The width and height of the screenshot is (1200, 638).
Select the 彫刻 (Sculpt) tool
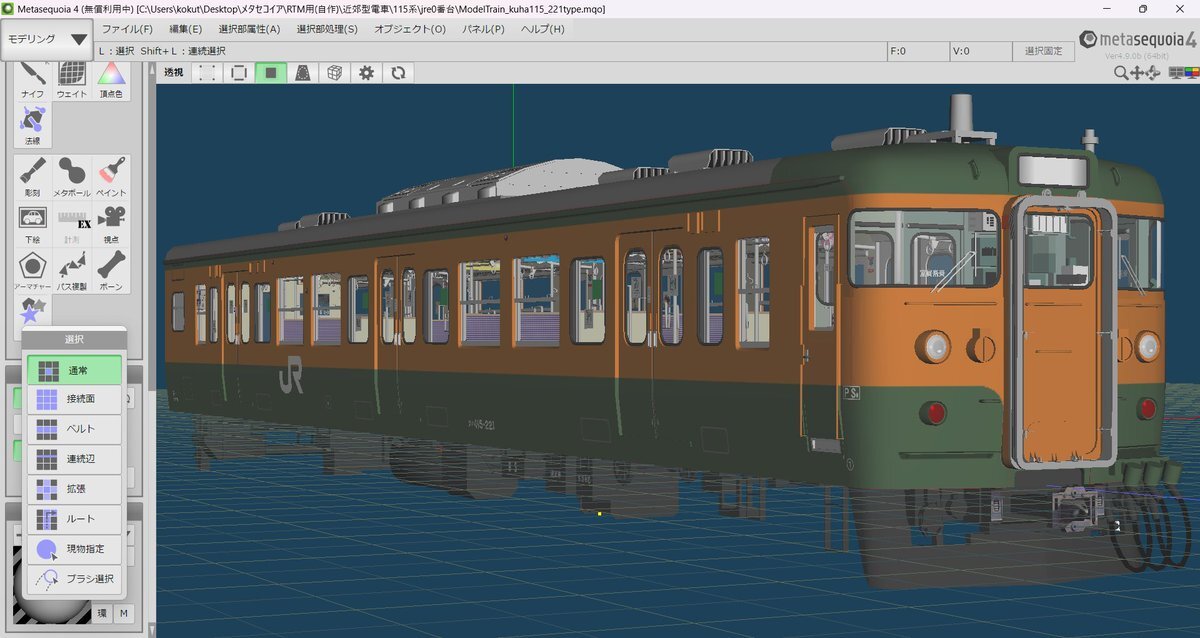[33, 176]
